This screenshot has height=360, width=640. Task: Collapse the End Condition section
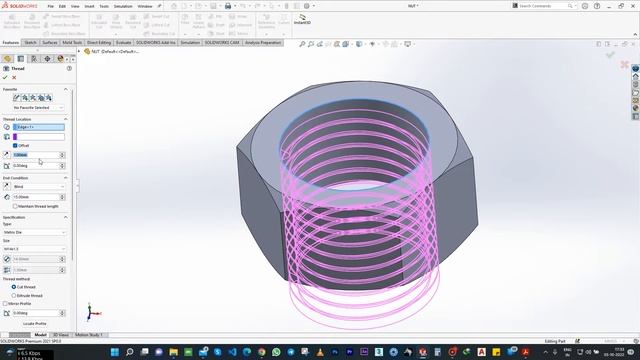66,178
